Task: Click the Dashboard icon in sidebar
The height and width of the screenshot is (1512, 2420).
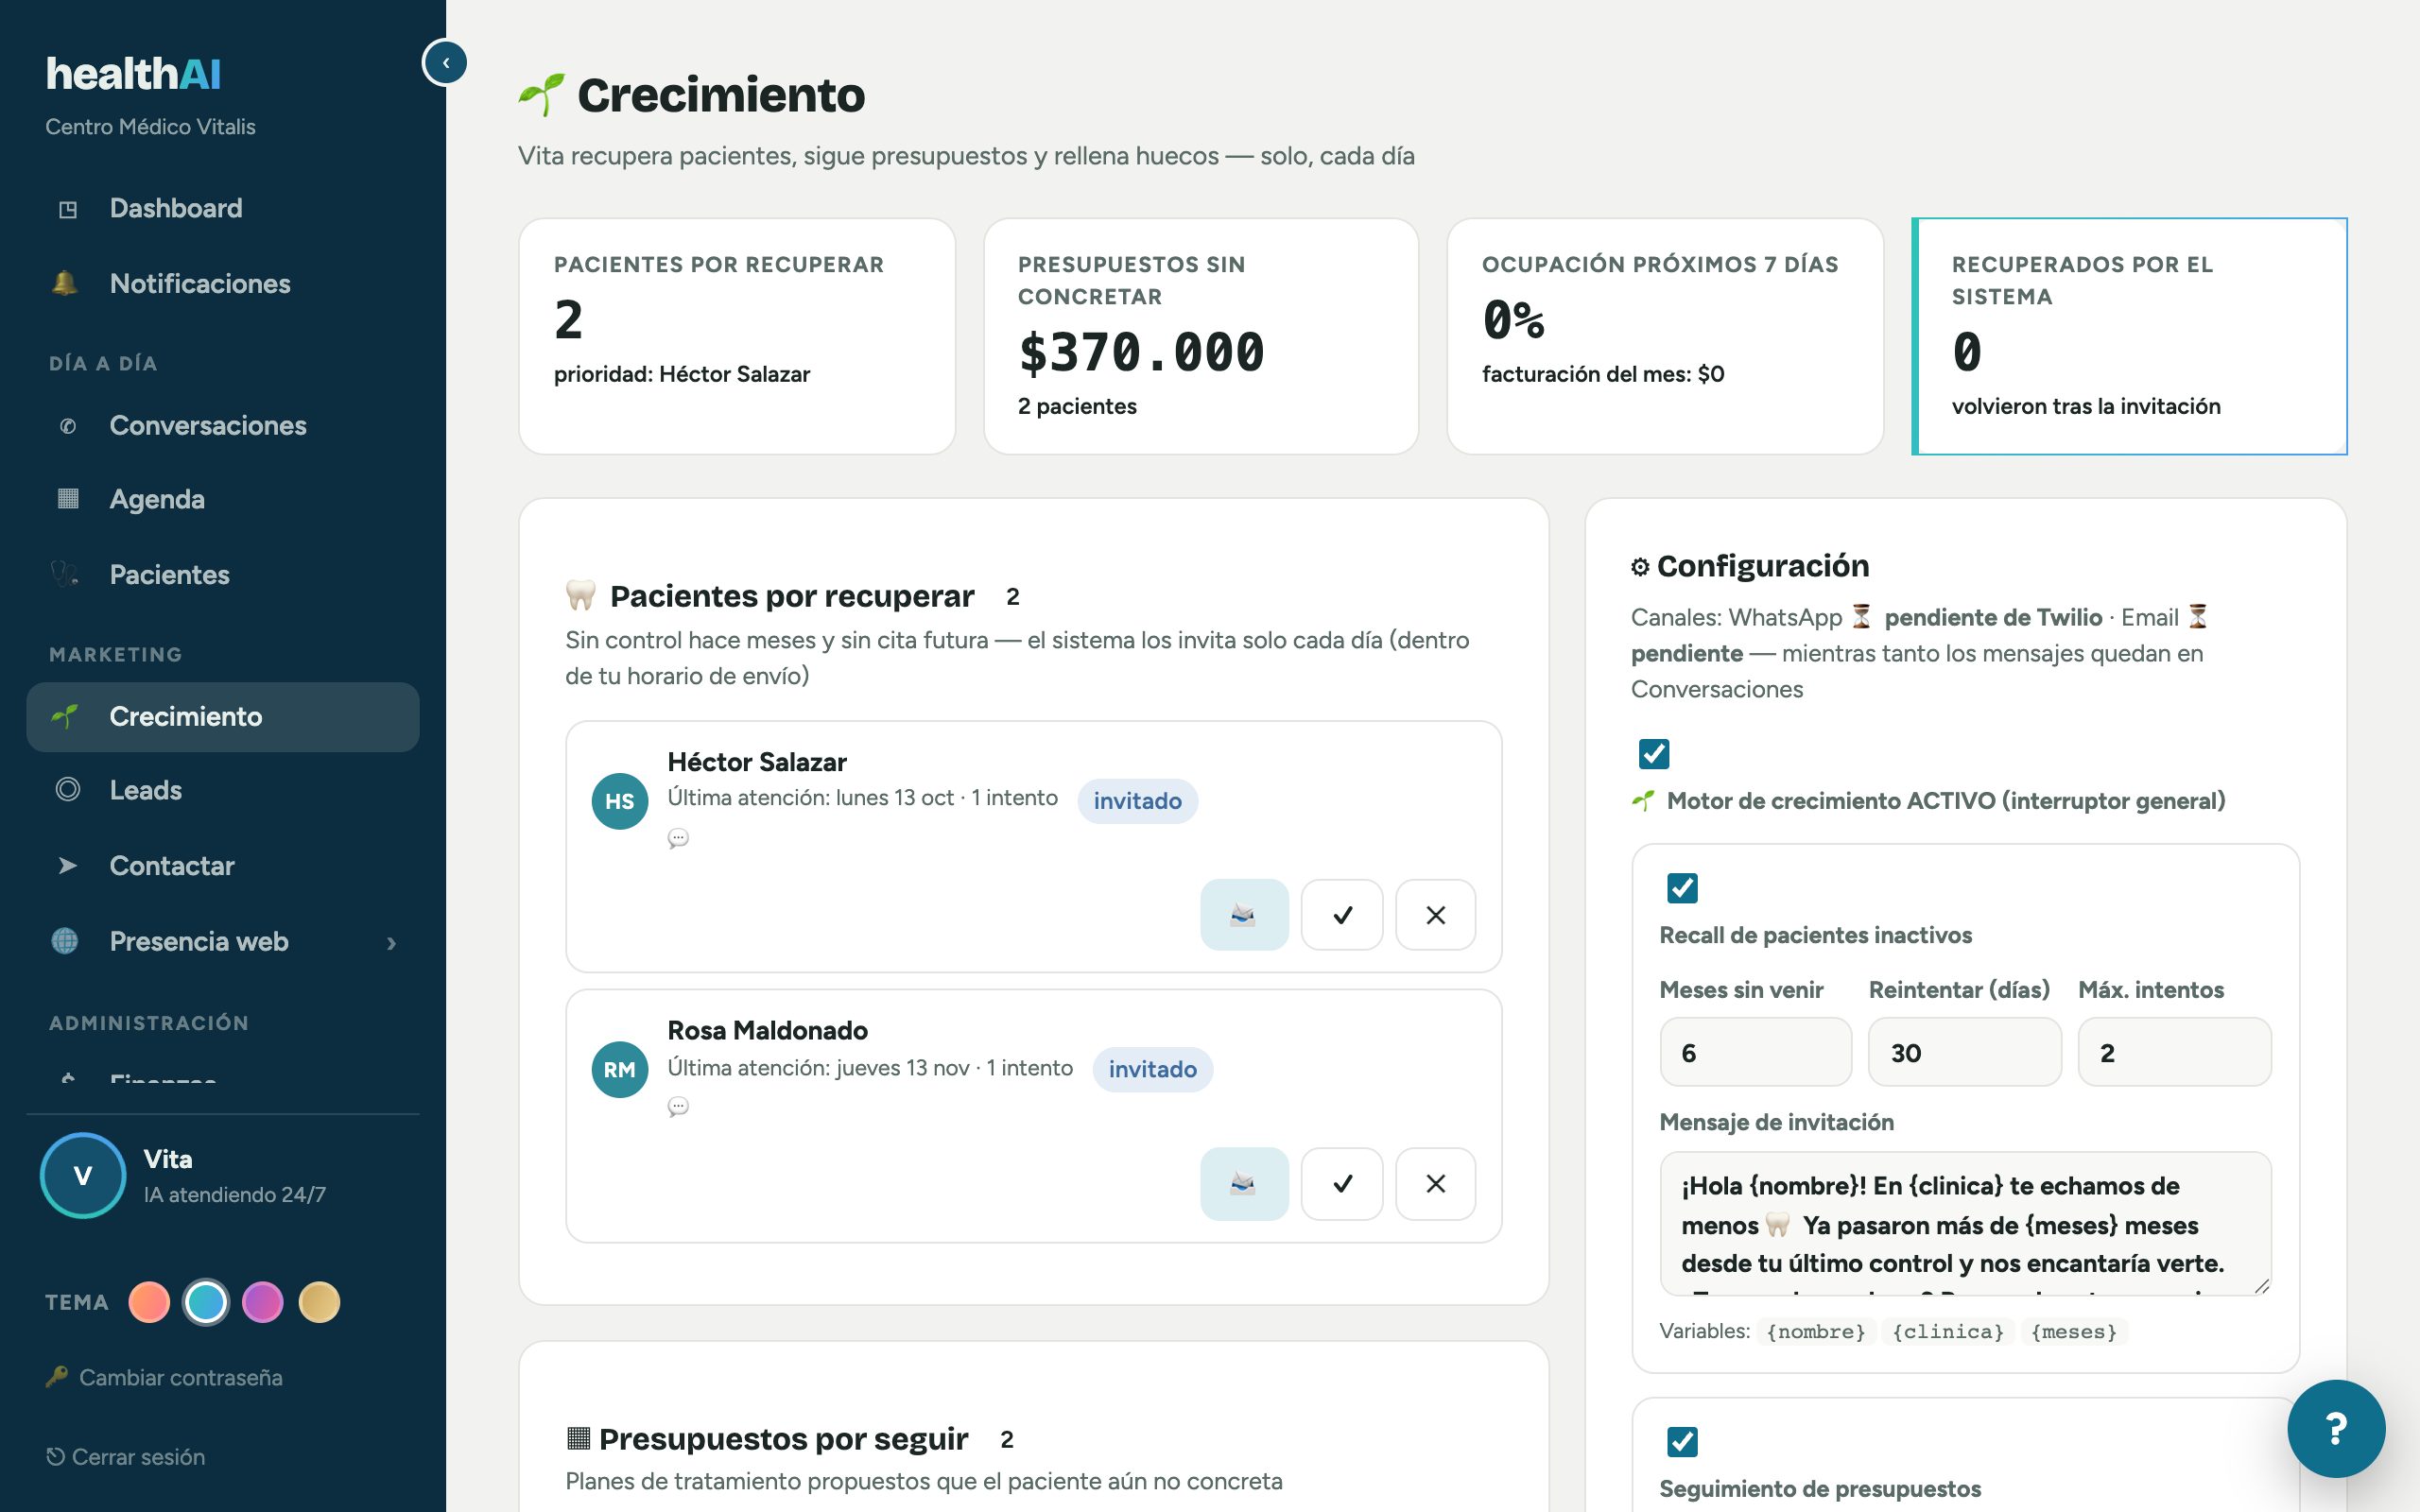Action: (67, 209)
